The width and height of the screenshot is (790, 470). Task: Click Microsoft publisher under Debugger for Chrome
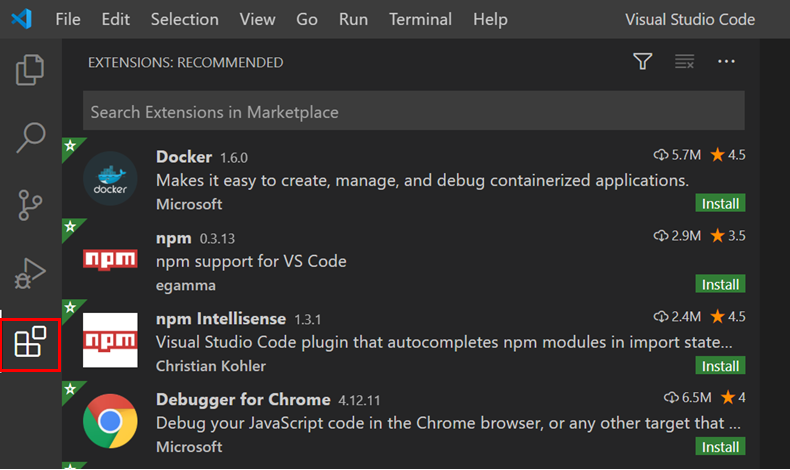pyautogui.click(x=189, y=447)
